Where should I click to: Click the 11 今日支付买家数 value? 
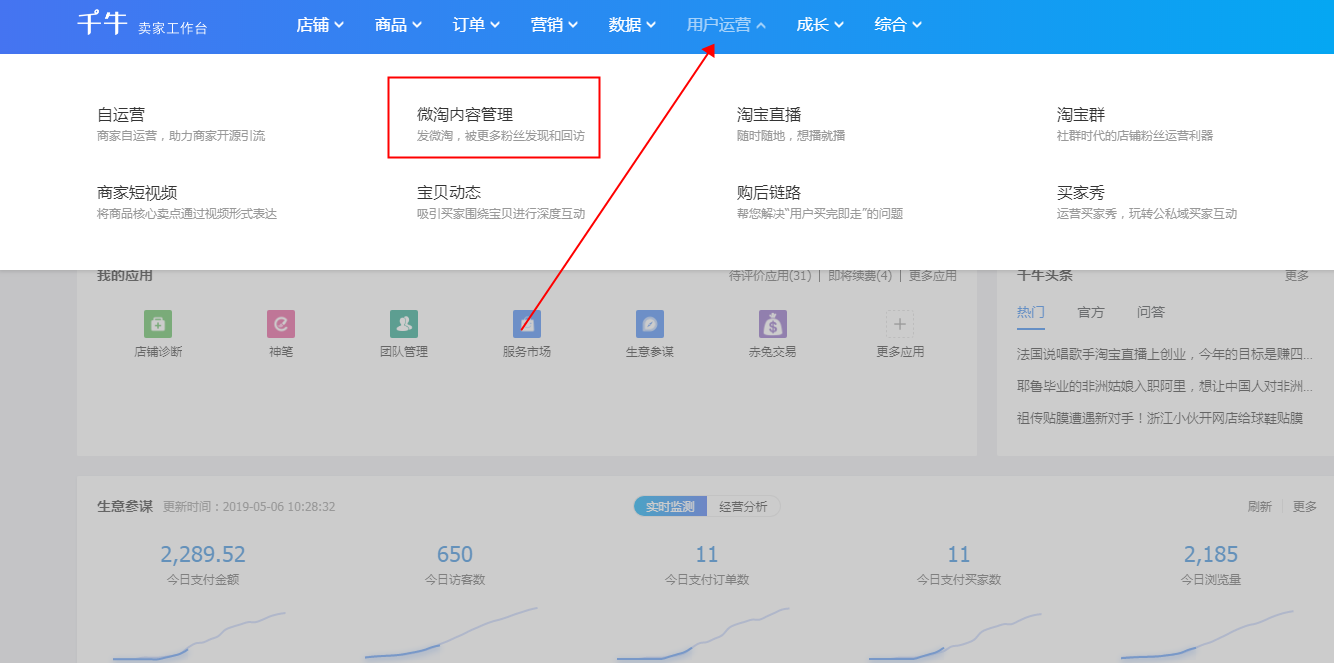click(x=959, y=554)
